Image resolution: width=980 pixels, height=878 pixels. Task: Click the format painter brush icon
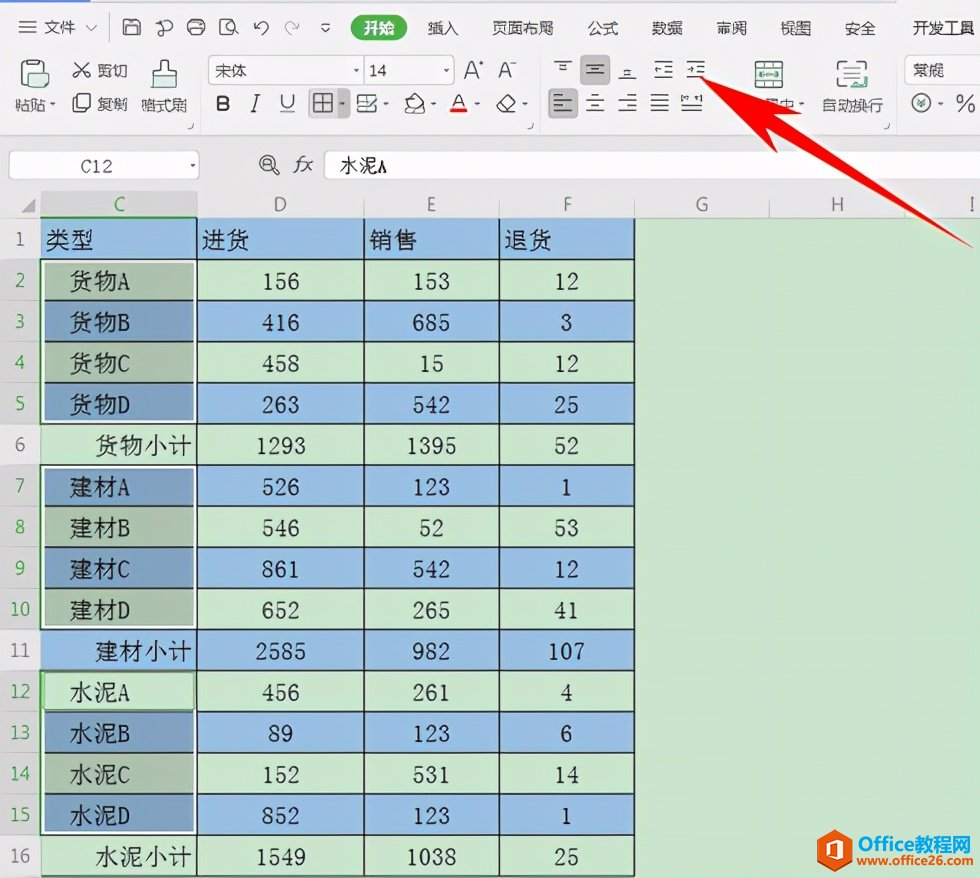click(x=164, y=74)
